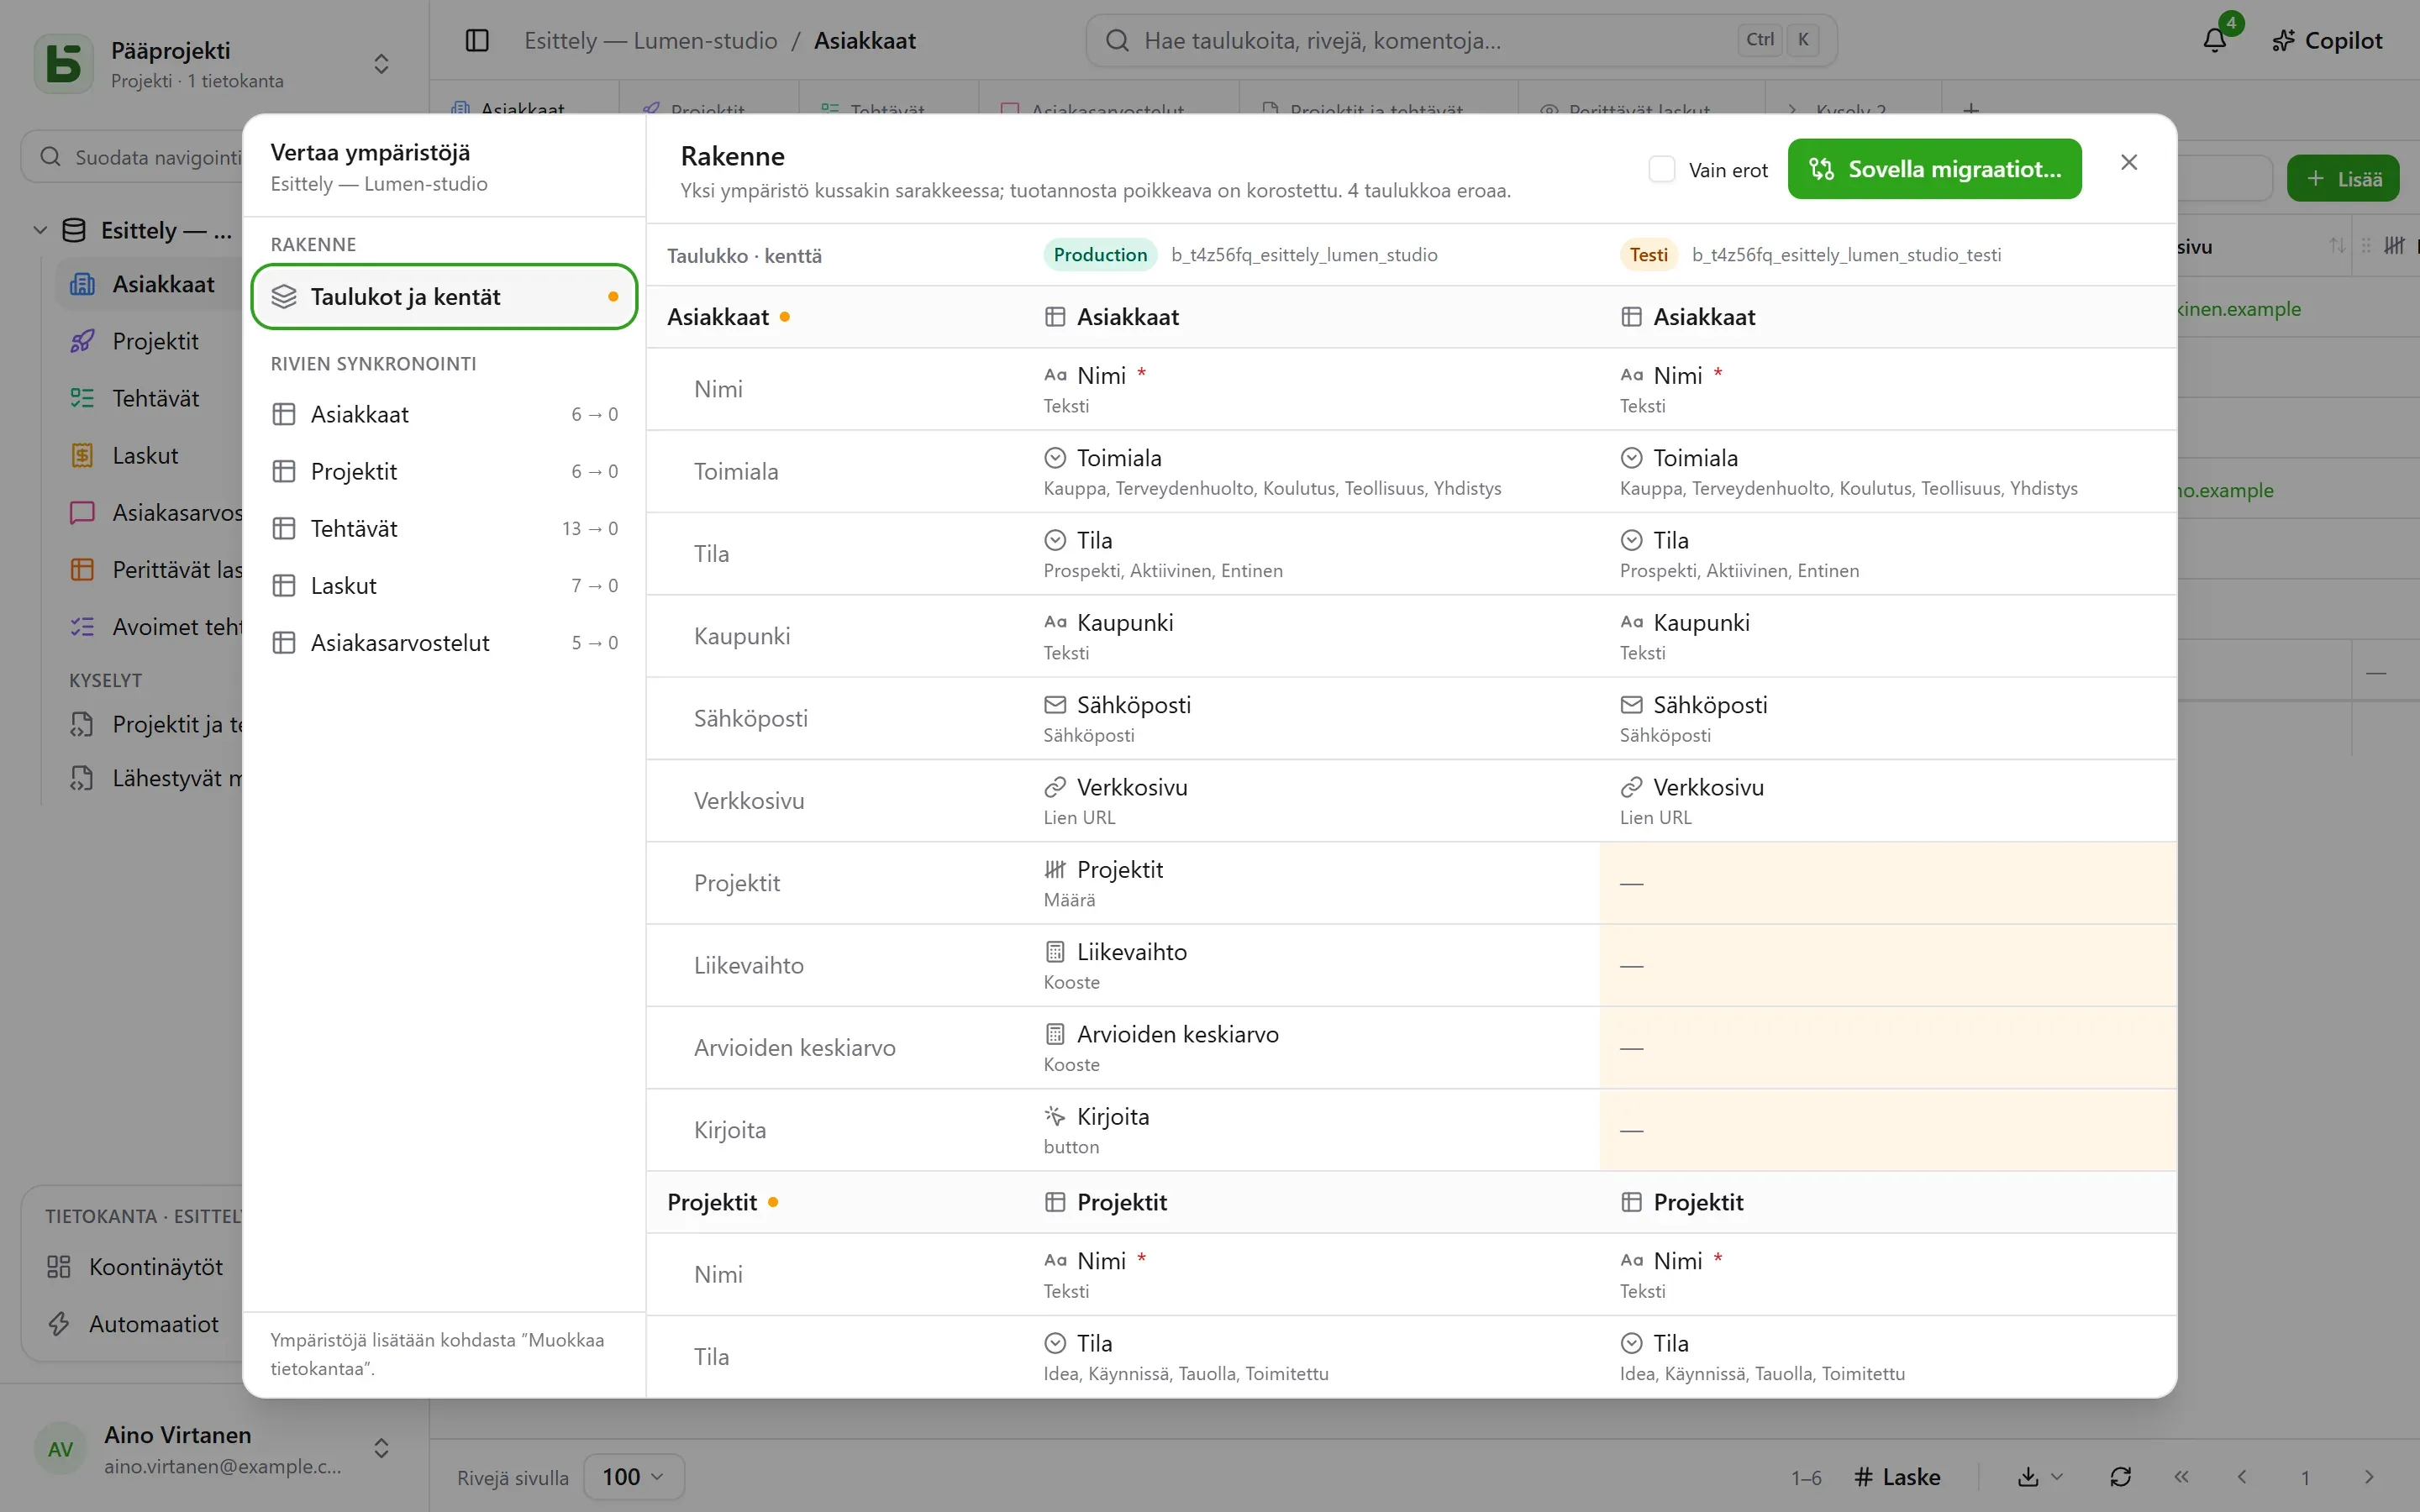Click the Production environment badge

(1100, 255)
